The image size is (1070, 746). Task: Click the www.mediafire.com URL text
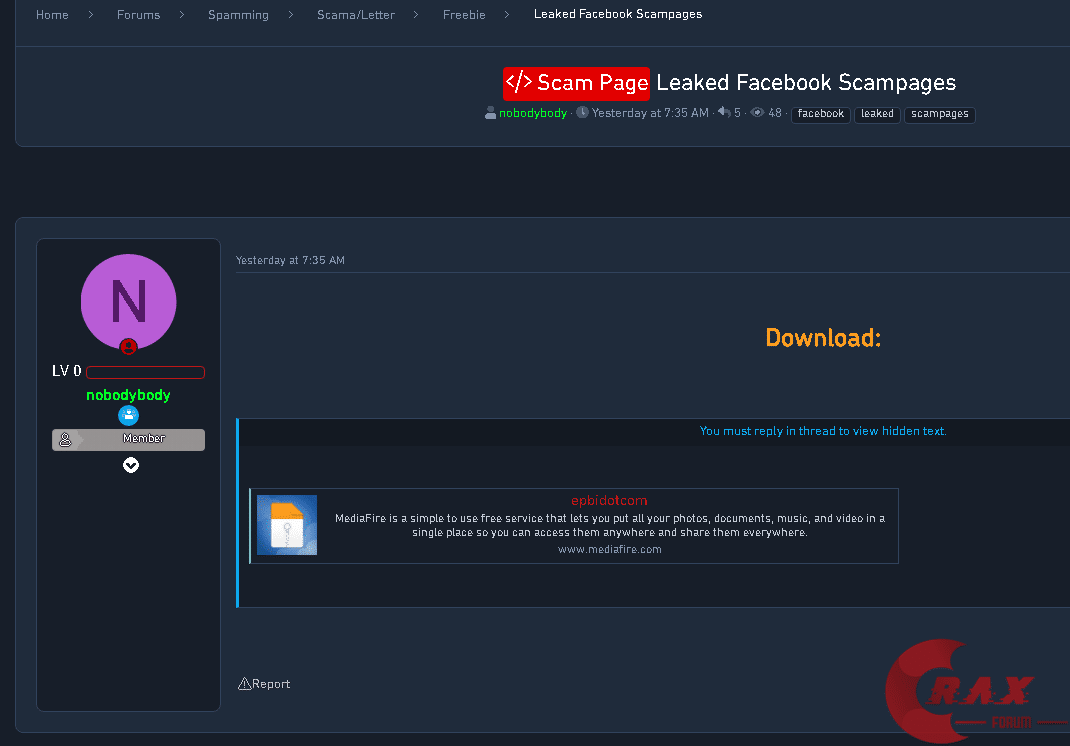609,549
